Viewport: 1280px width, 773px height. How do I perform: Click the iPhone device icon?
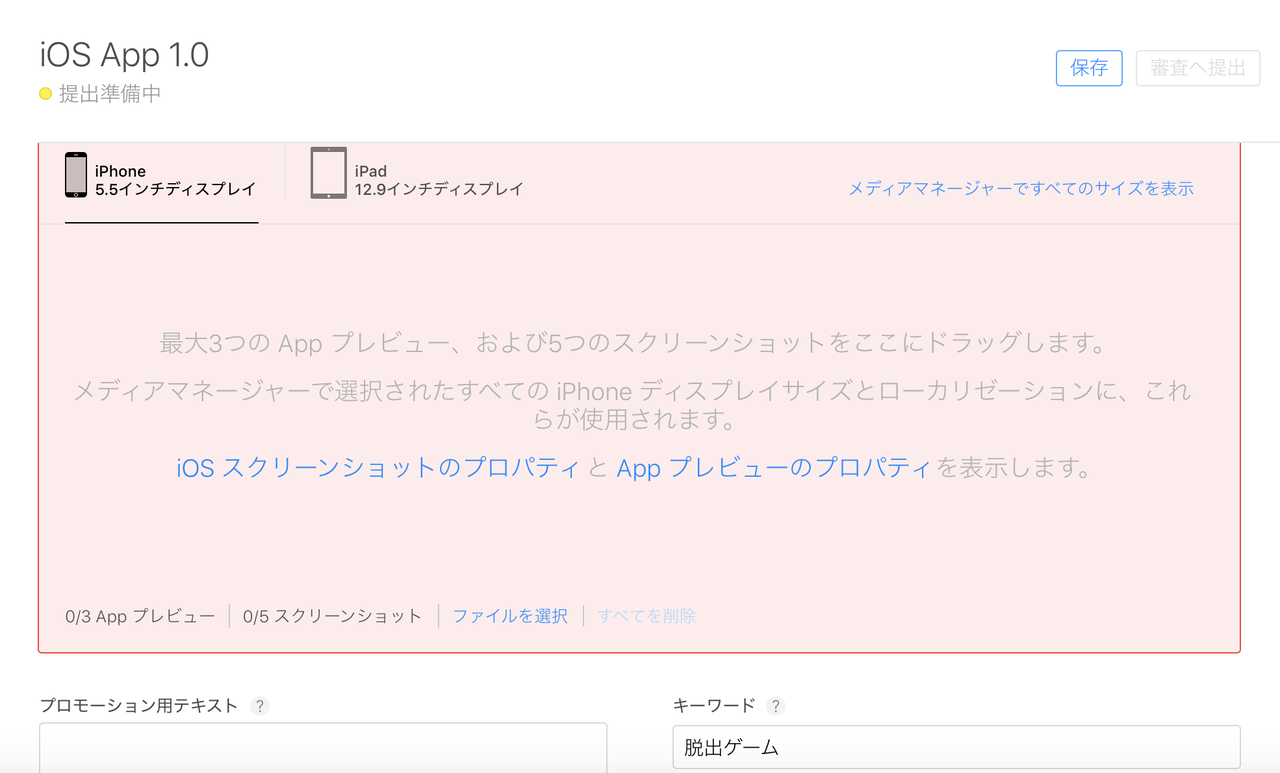(x=76, y=175)
